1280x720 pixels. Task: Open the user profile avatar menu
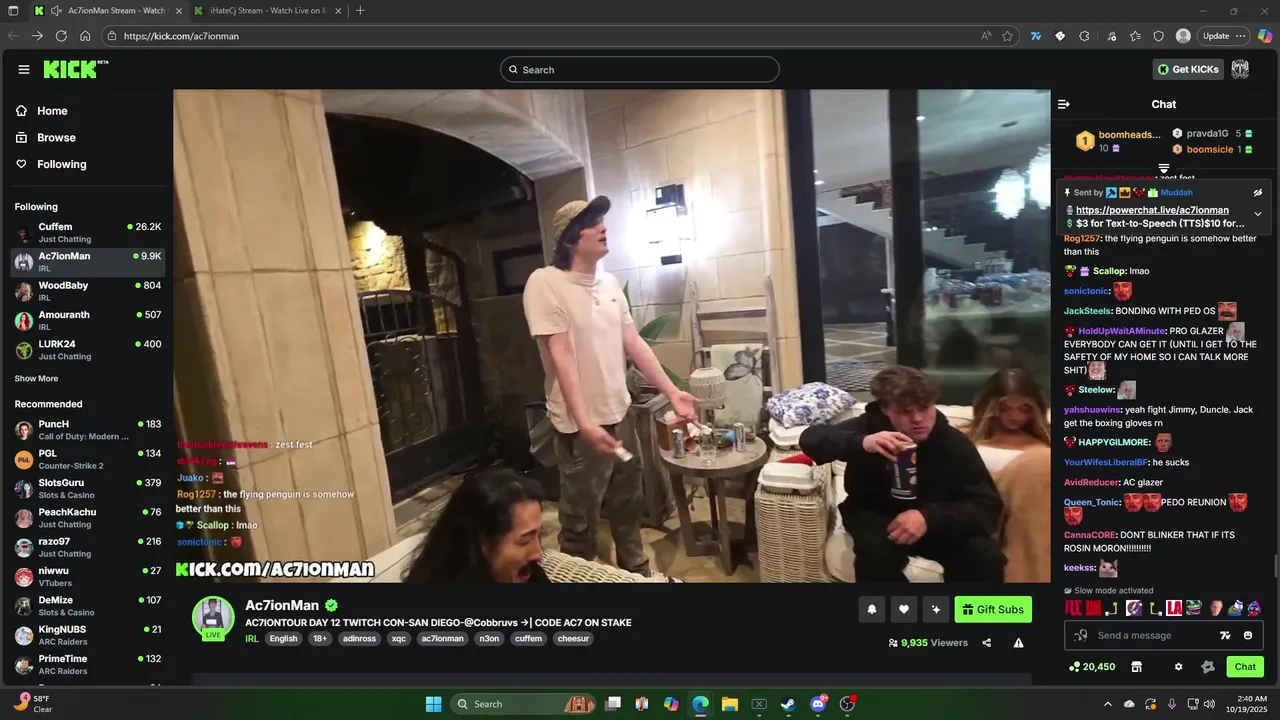(x=1240, y=69)
